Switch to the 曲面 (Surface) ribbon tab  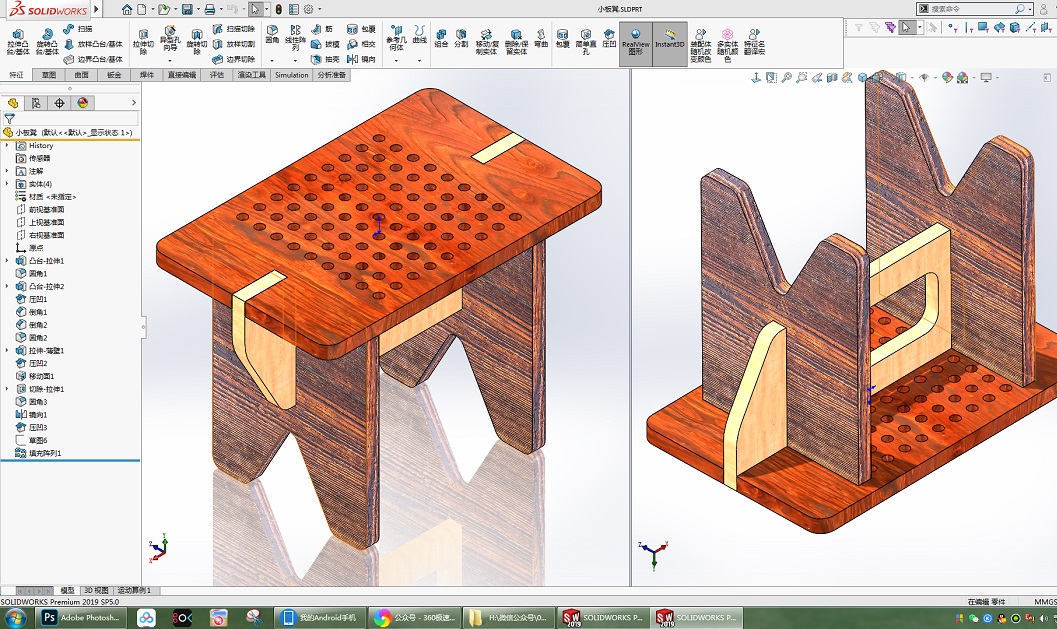point(81,75)
